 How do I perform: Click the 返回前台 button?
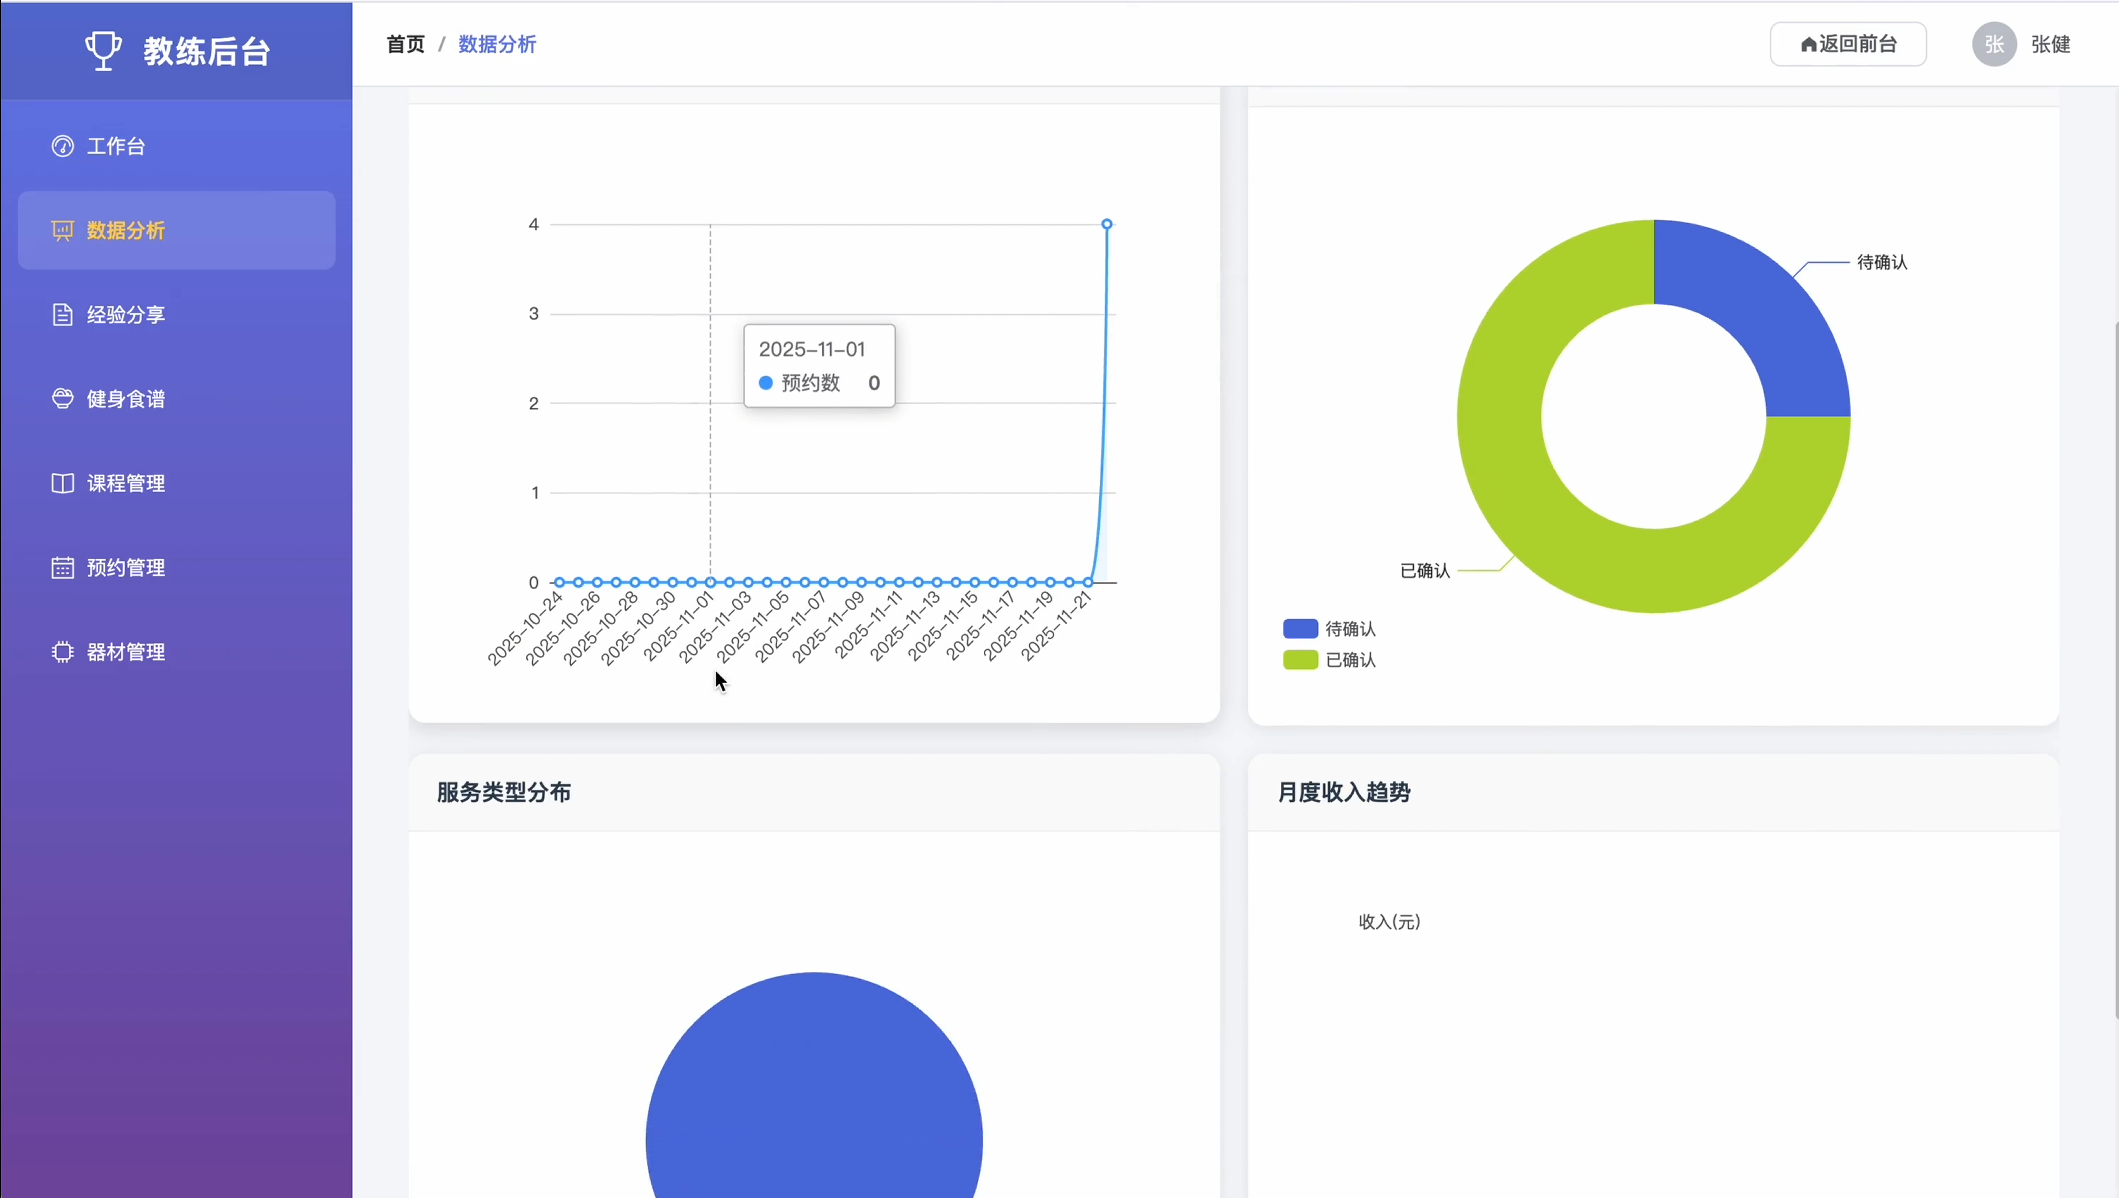click(1847, 44)
